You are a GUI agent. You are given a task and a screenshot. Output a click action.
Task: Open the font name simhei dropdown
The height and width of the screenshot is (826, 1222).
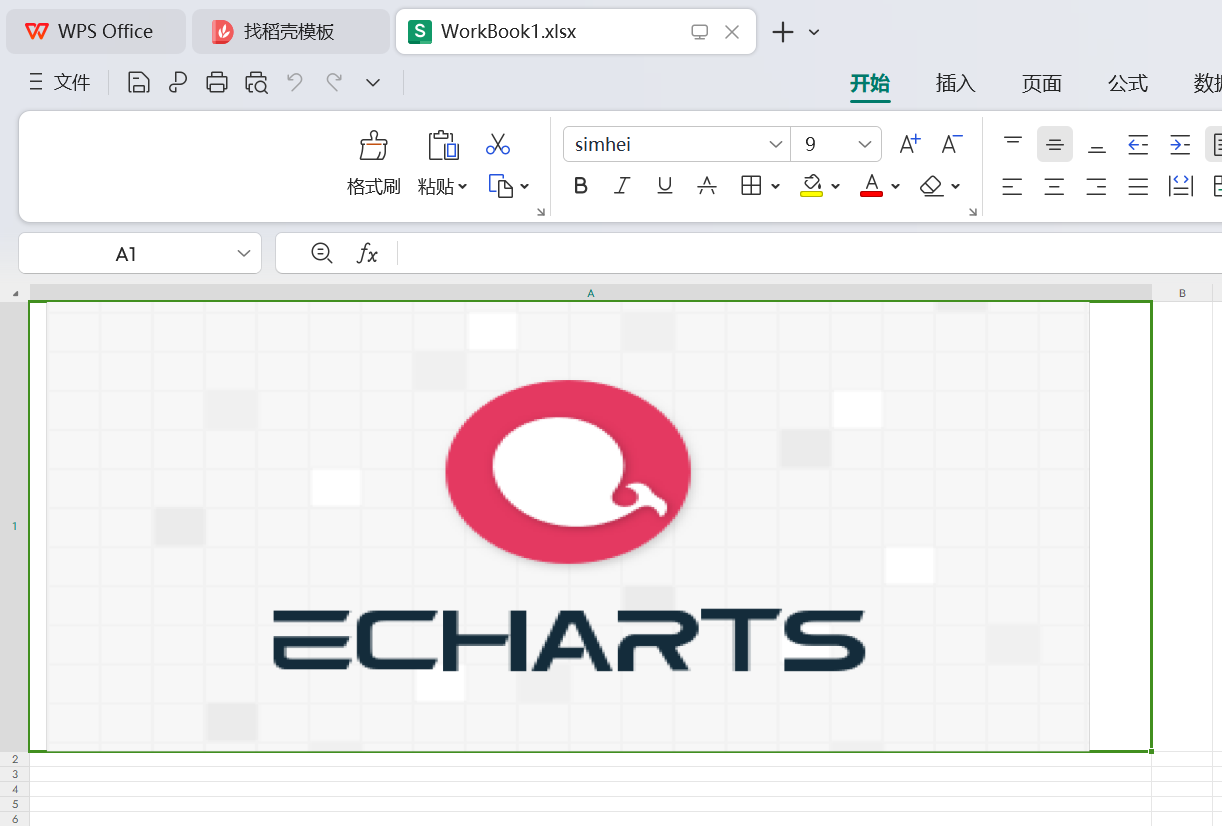pos(776,145)
